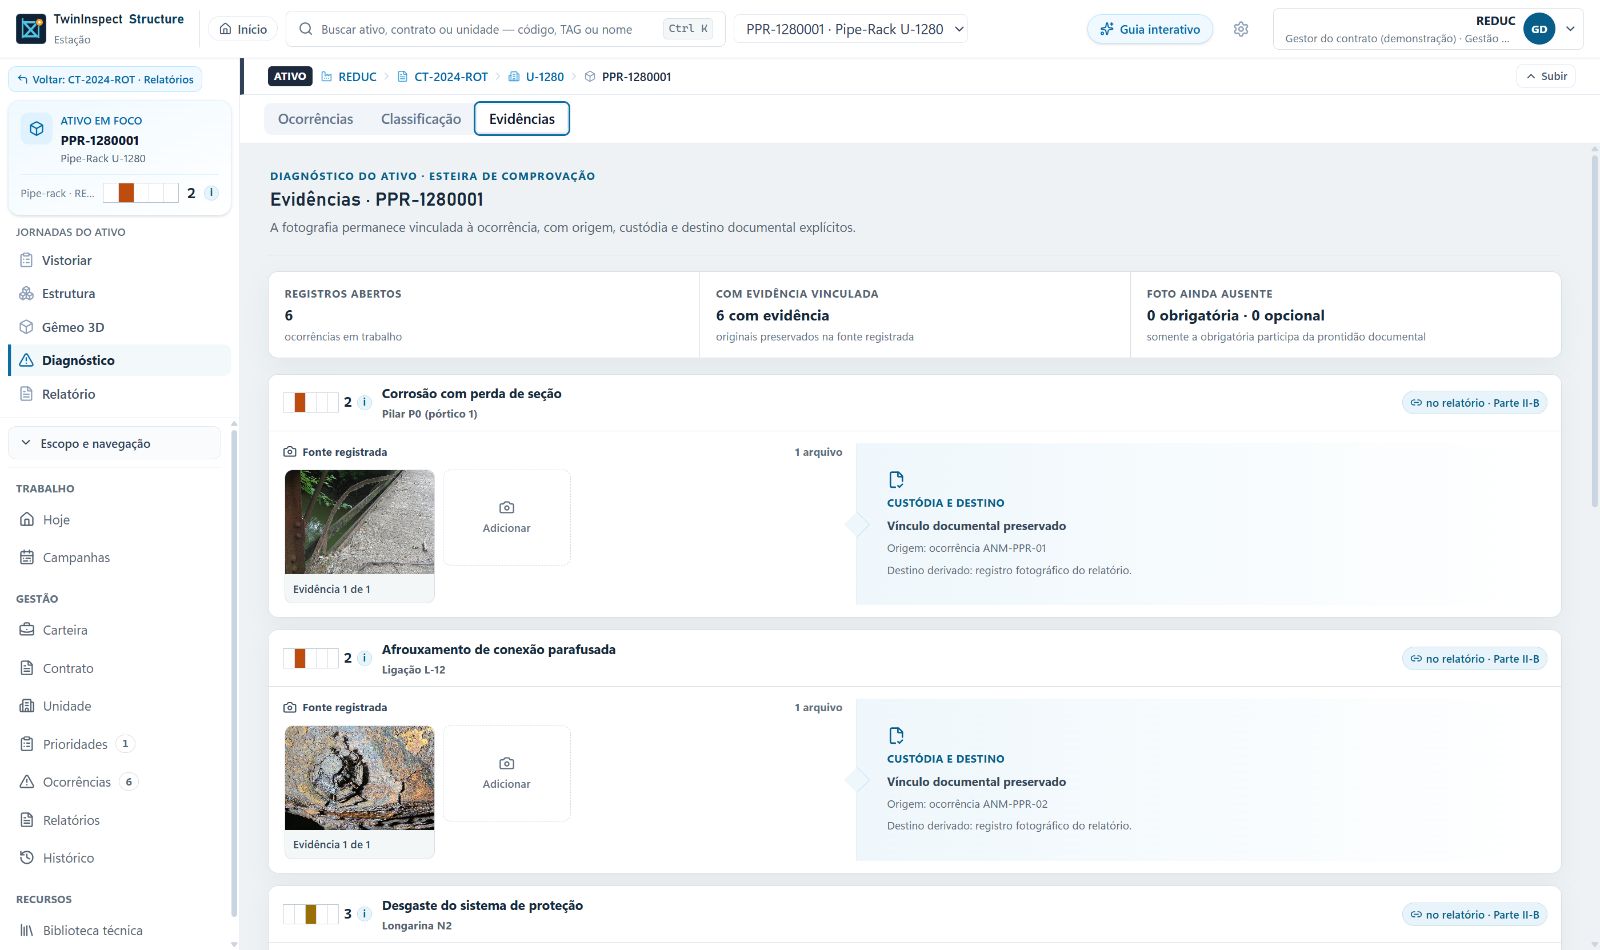Click the '6 com evidência' value
Viewport: 1600px width, 950px height.
[x=772, y=315]
